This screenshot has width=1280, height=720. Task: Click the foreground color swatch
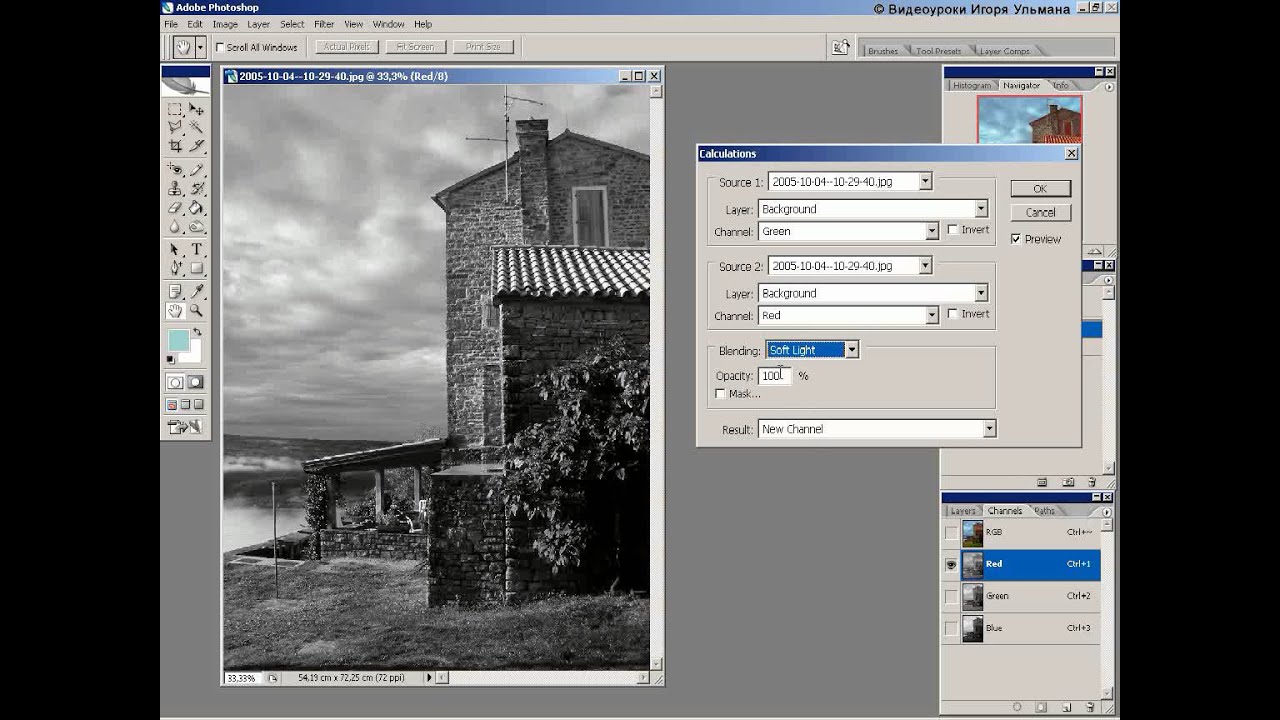(178, 341)
